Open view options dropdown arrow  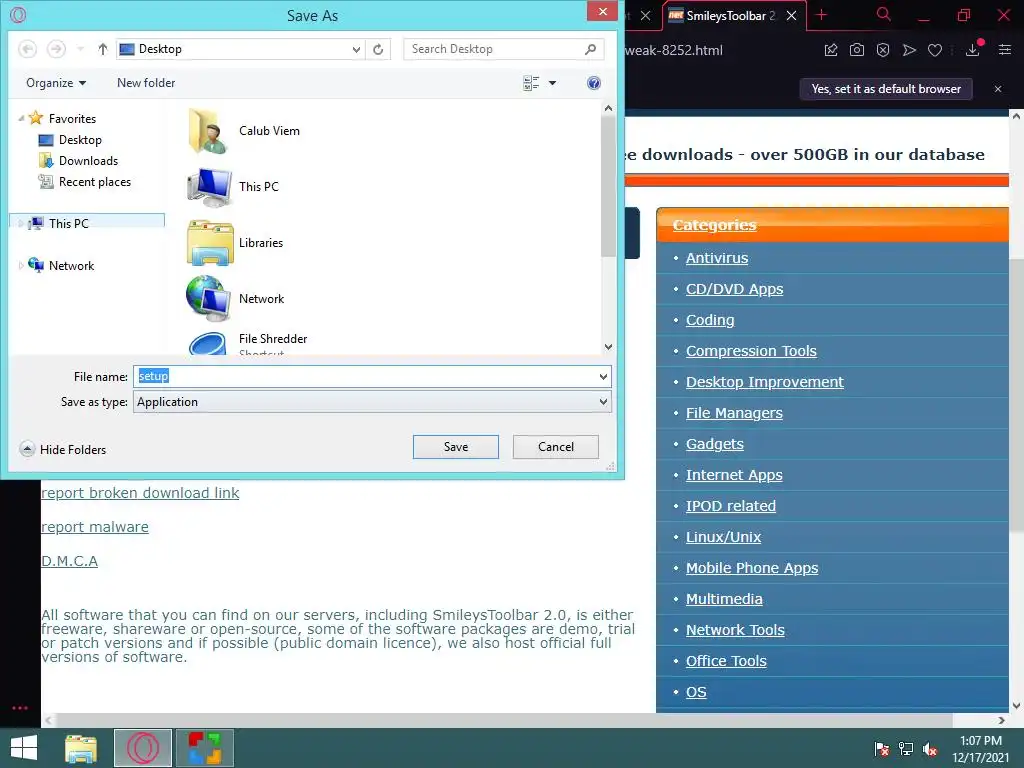552,83
